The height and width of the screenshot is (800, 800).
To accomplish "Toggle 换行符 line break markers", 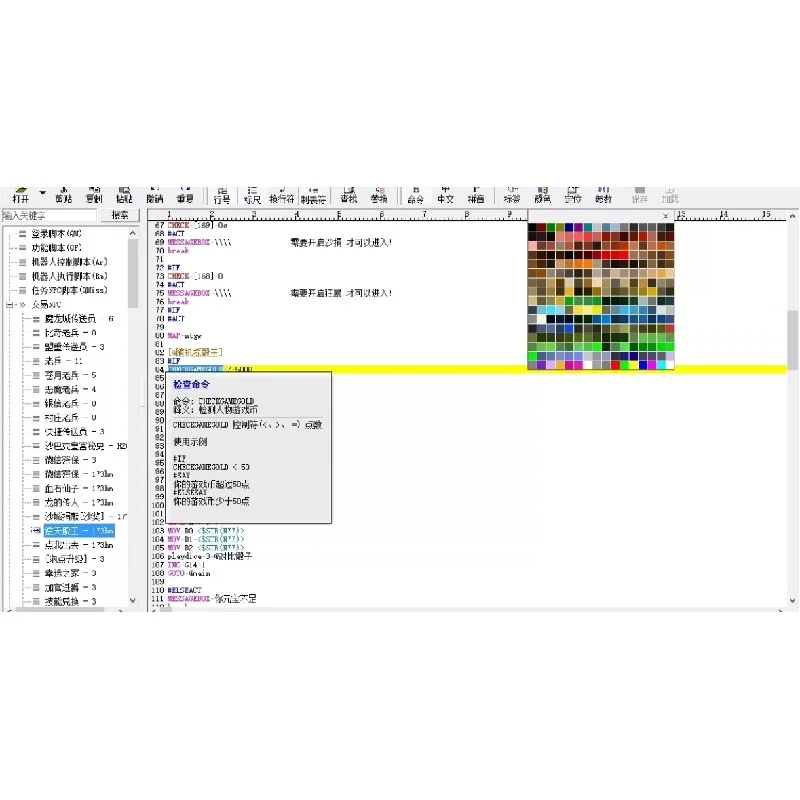I will (282, 196).
